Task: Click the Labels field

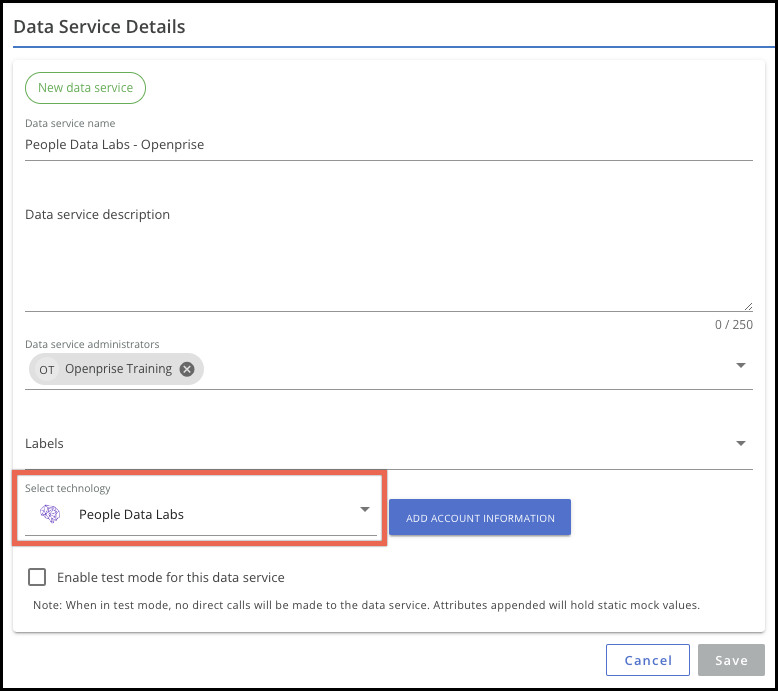Action: coord(389,443)
